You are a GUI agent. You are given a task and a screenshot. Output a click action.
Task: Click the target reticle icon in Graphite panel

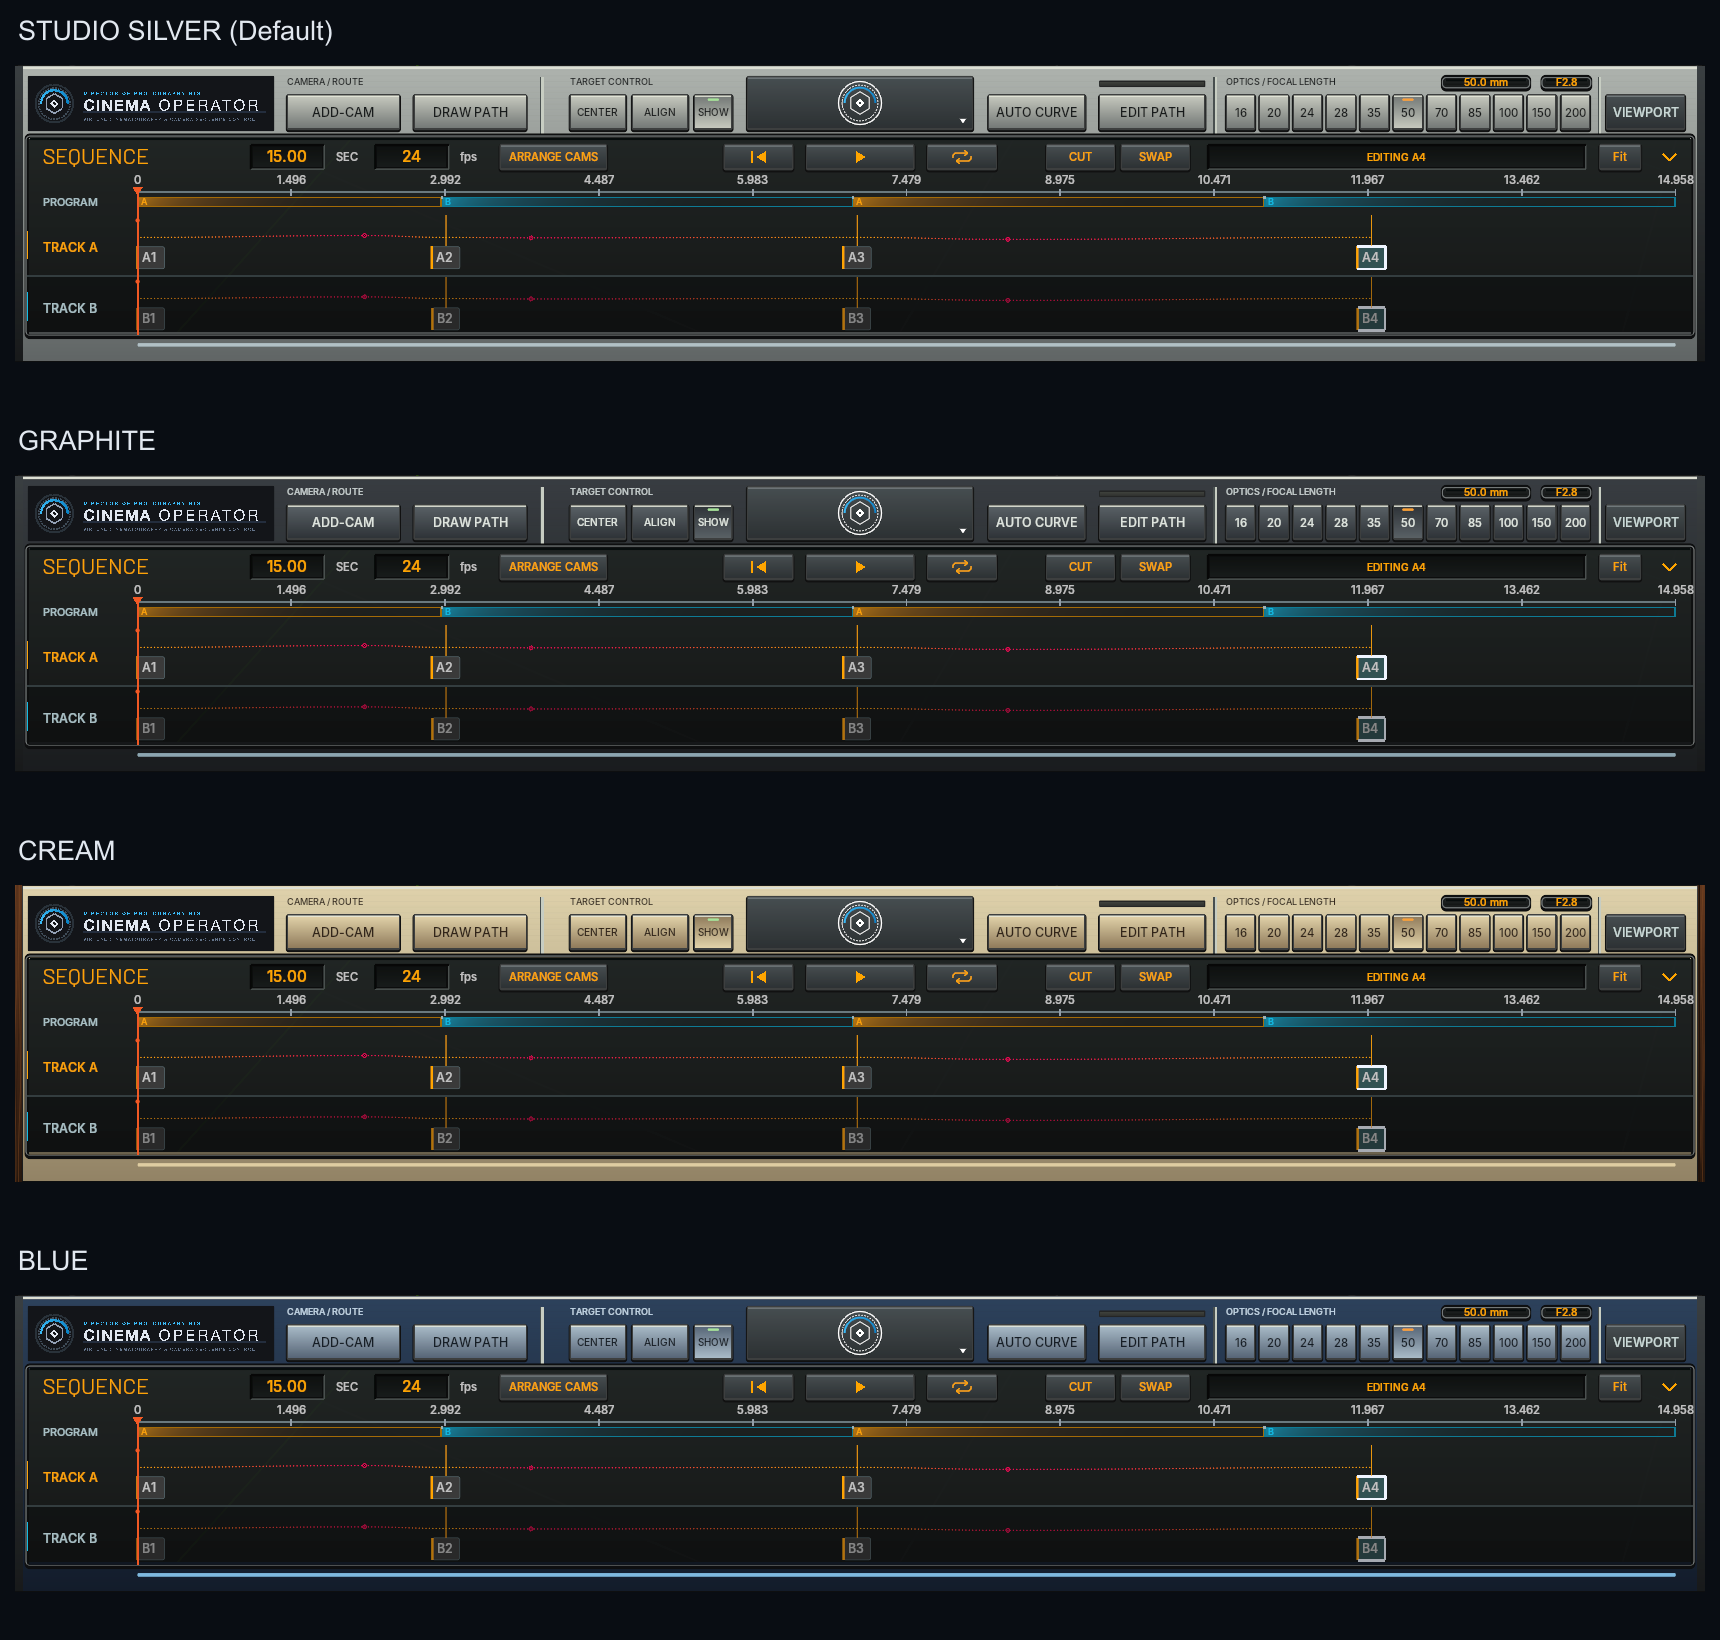tap(860, 513)
